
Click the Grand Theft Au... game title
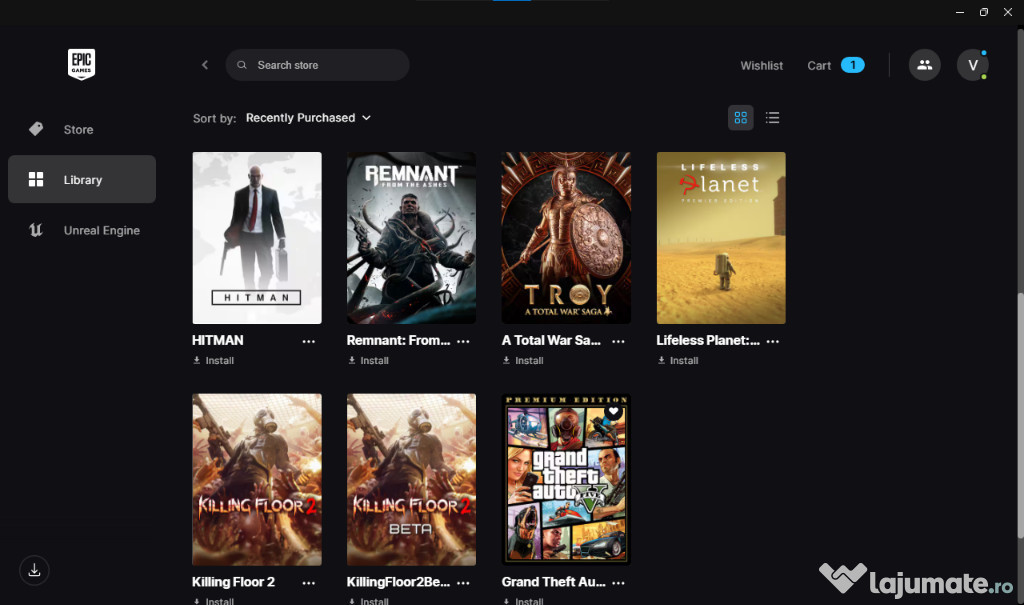(554, 582)
